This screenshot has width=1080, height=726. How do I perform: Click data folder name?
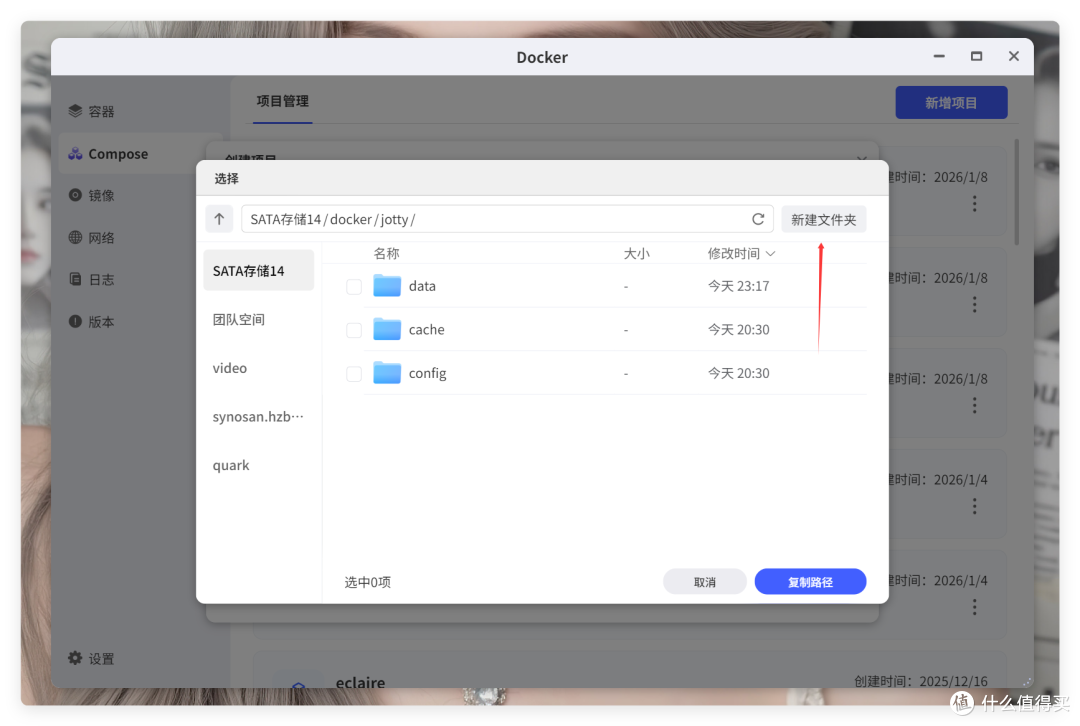tap(422, 286)
